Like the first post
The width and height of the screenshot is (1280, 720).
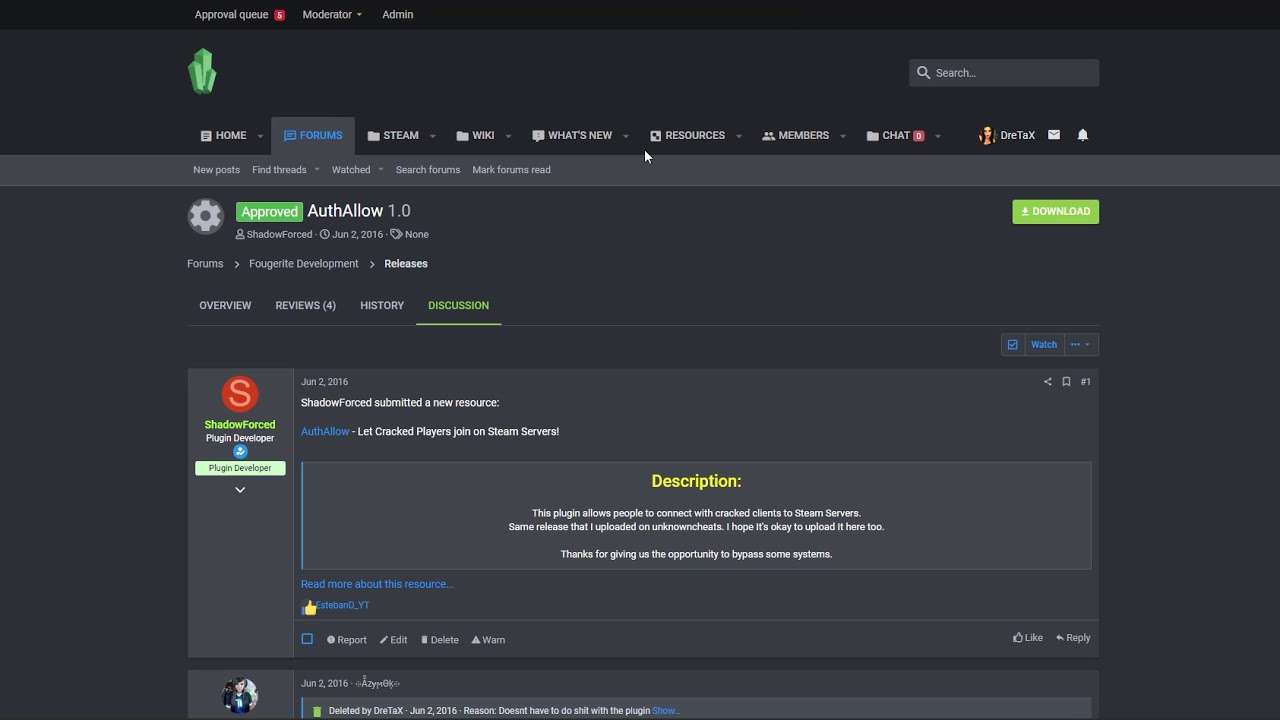(1028, 638)
